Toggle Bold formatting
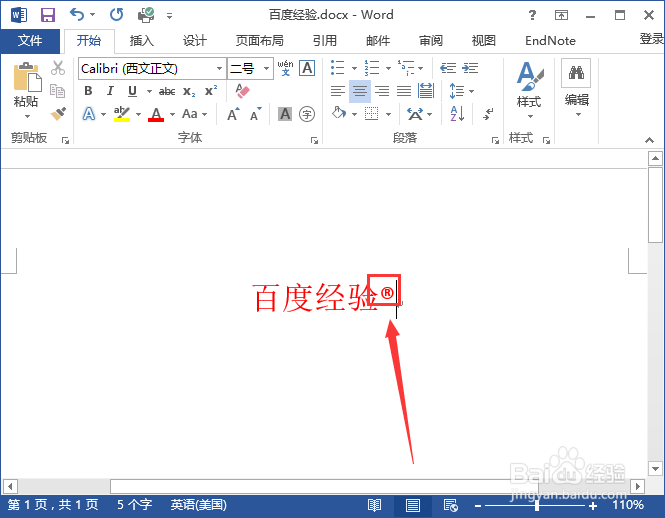The image size is (665, 518). pos(88,91)
